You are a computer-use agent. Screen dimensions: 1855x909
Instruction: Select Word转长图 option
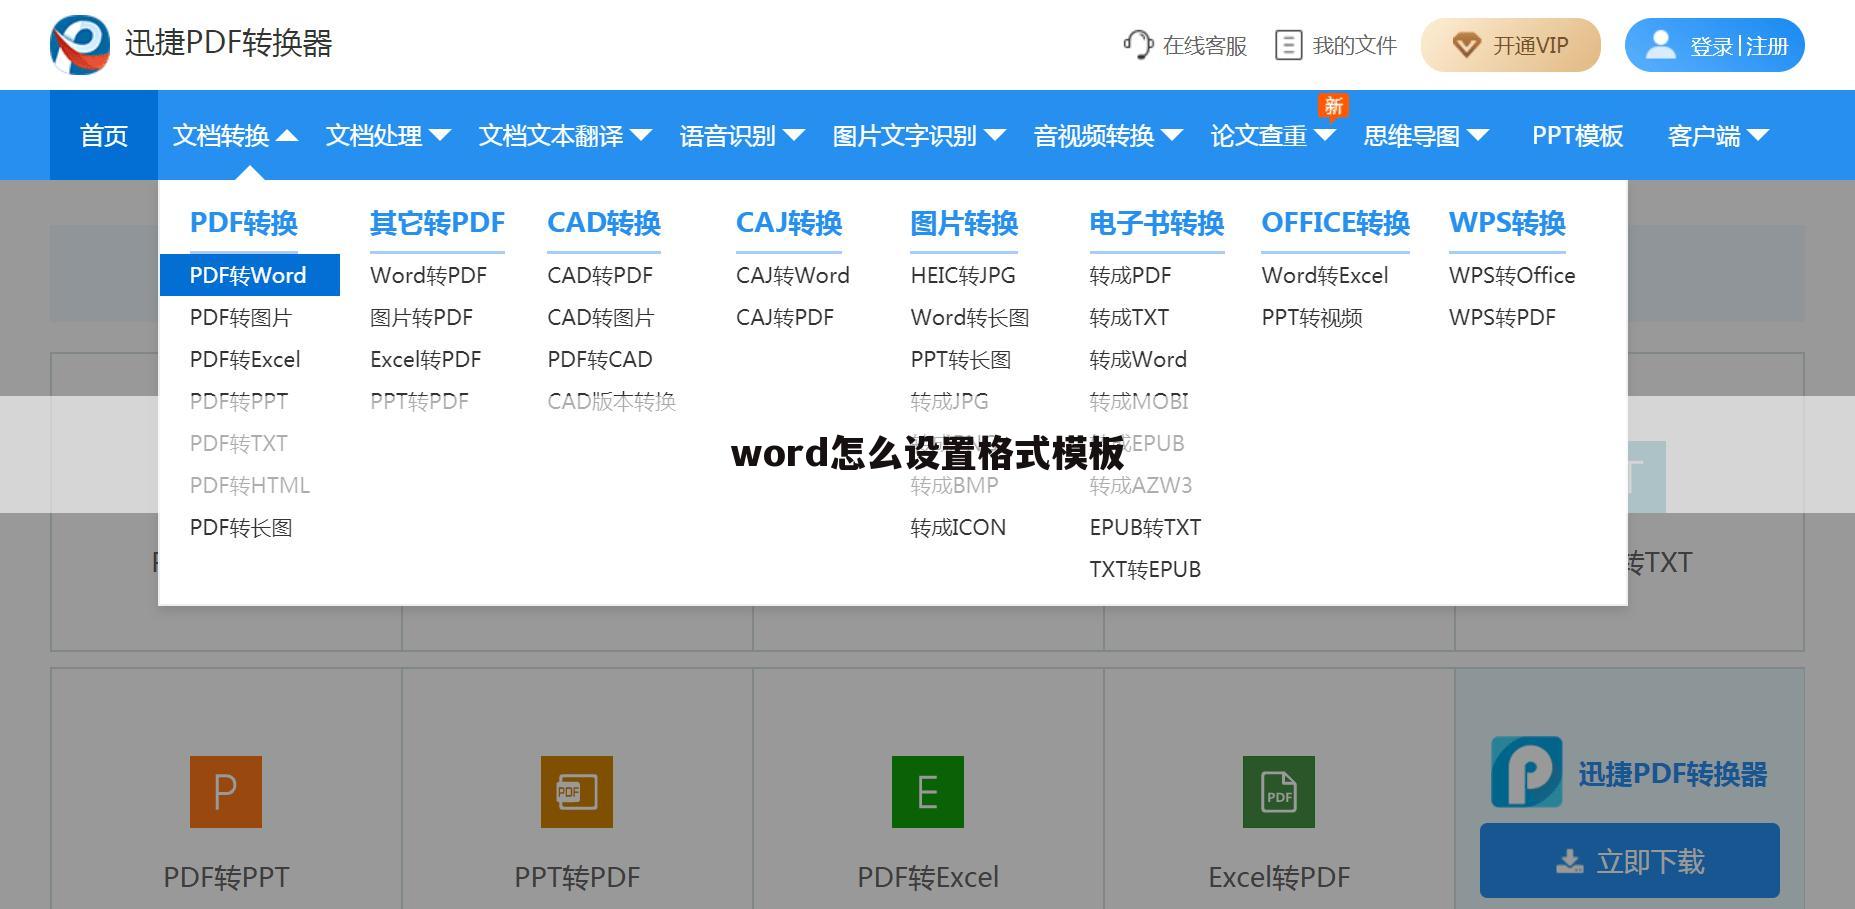[x=970, y=317]
